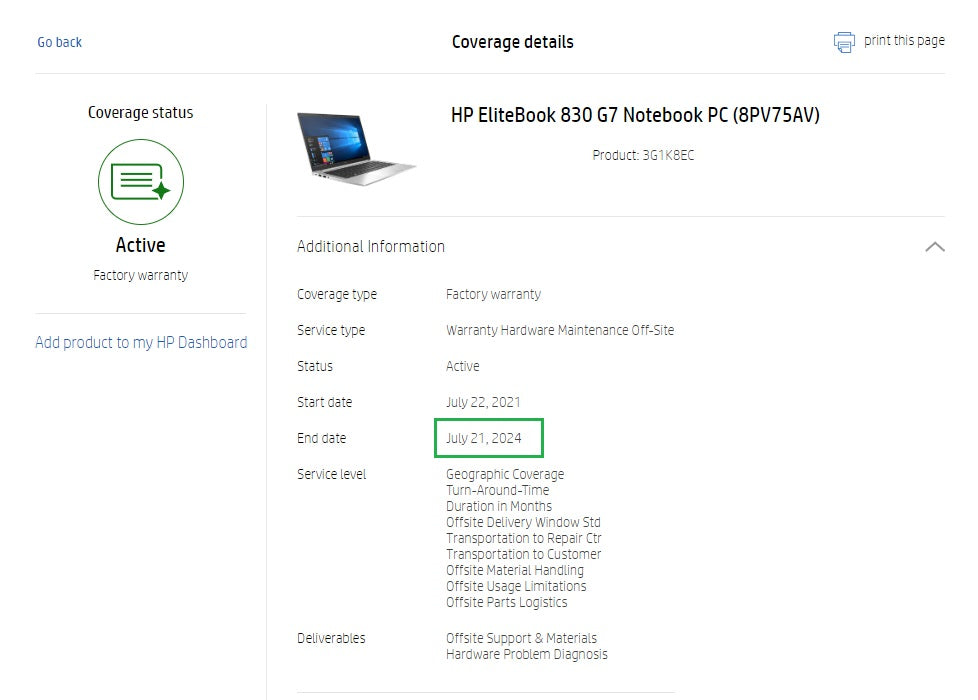Click the print this page link

point(904,41)
